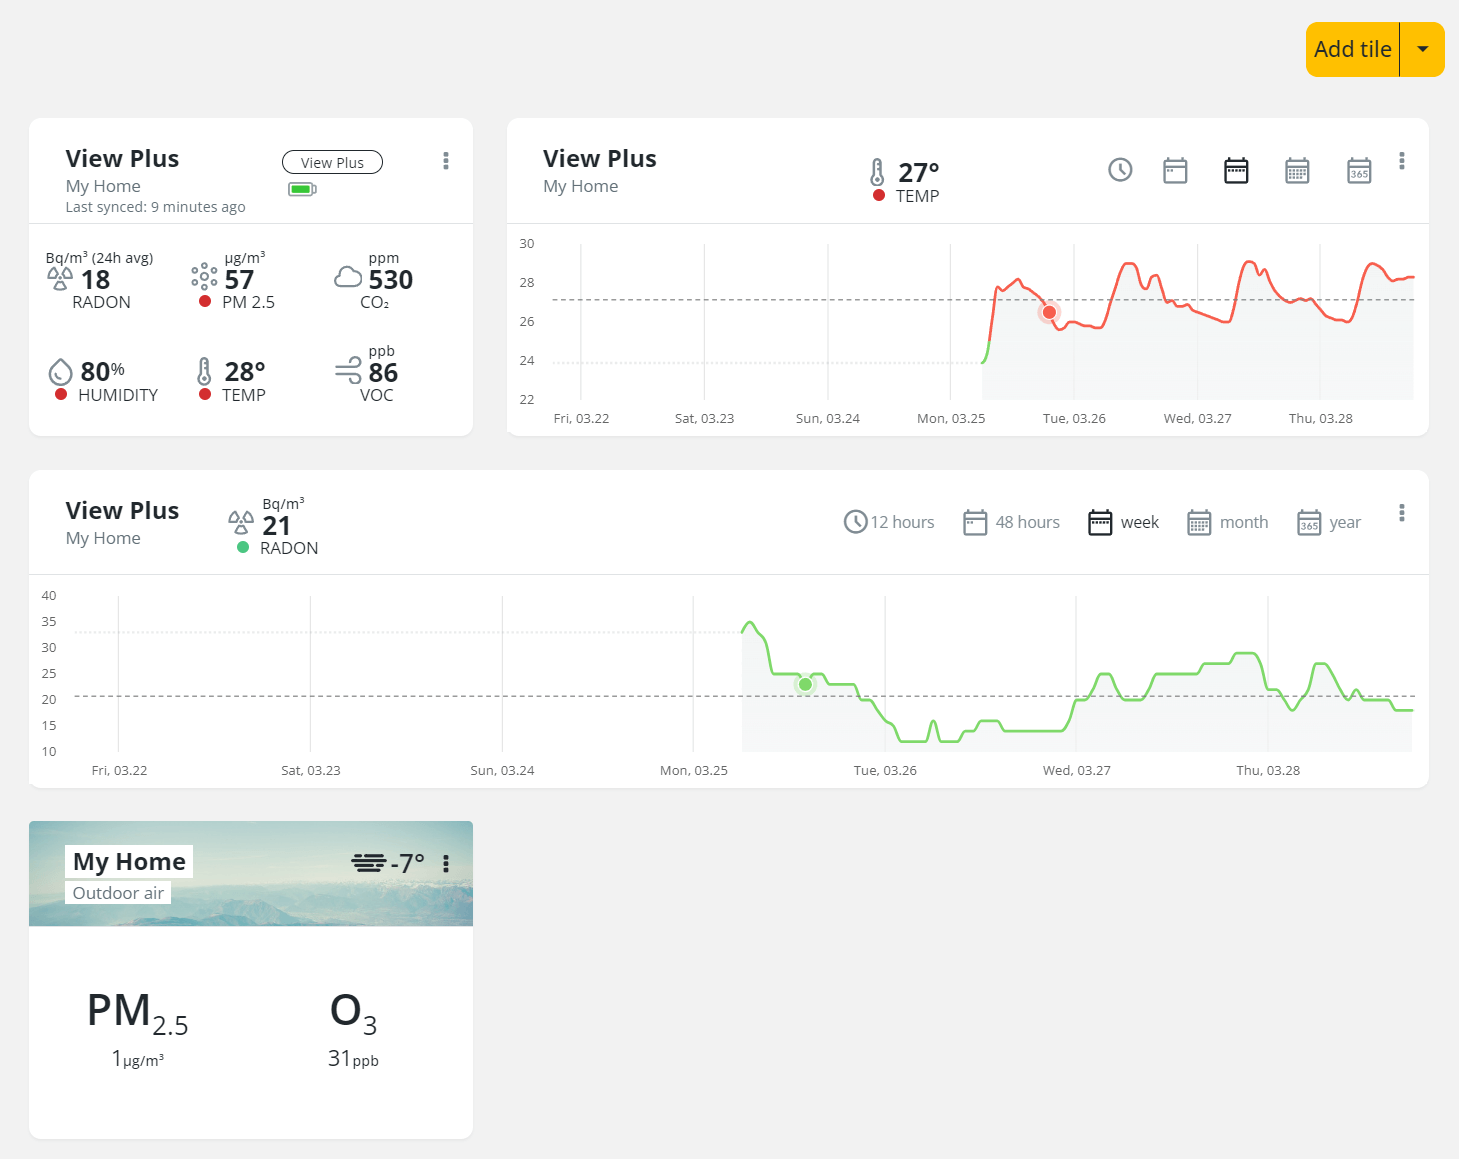This screenshot has width=1459, height=1159.
Task: Click the 530 ppm CO₂ reading
Action: click(390, 280)
